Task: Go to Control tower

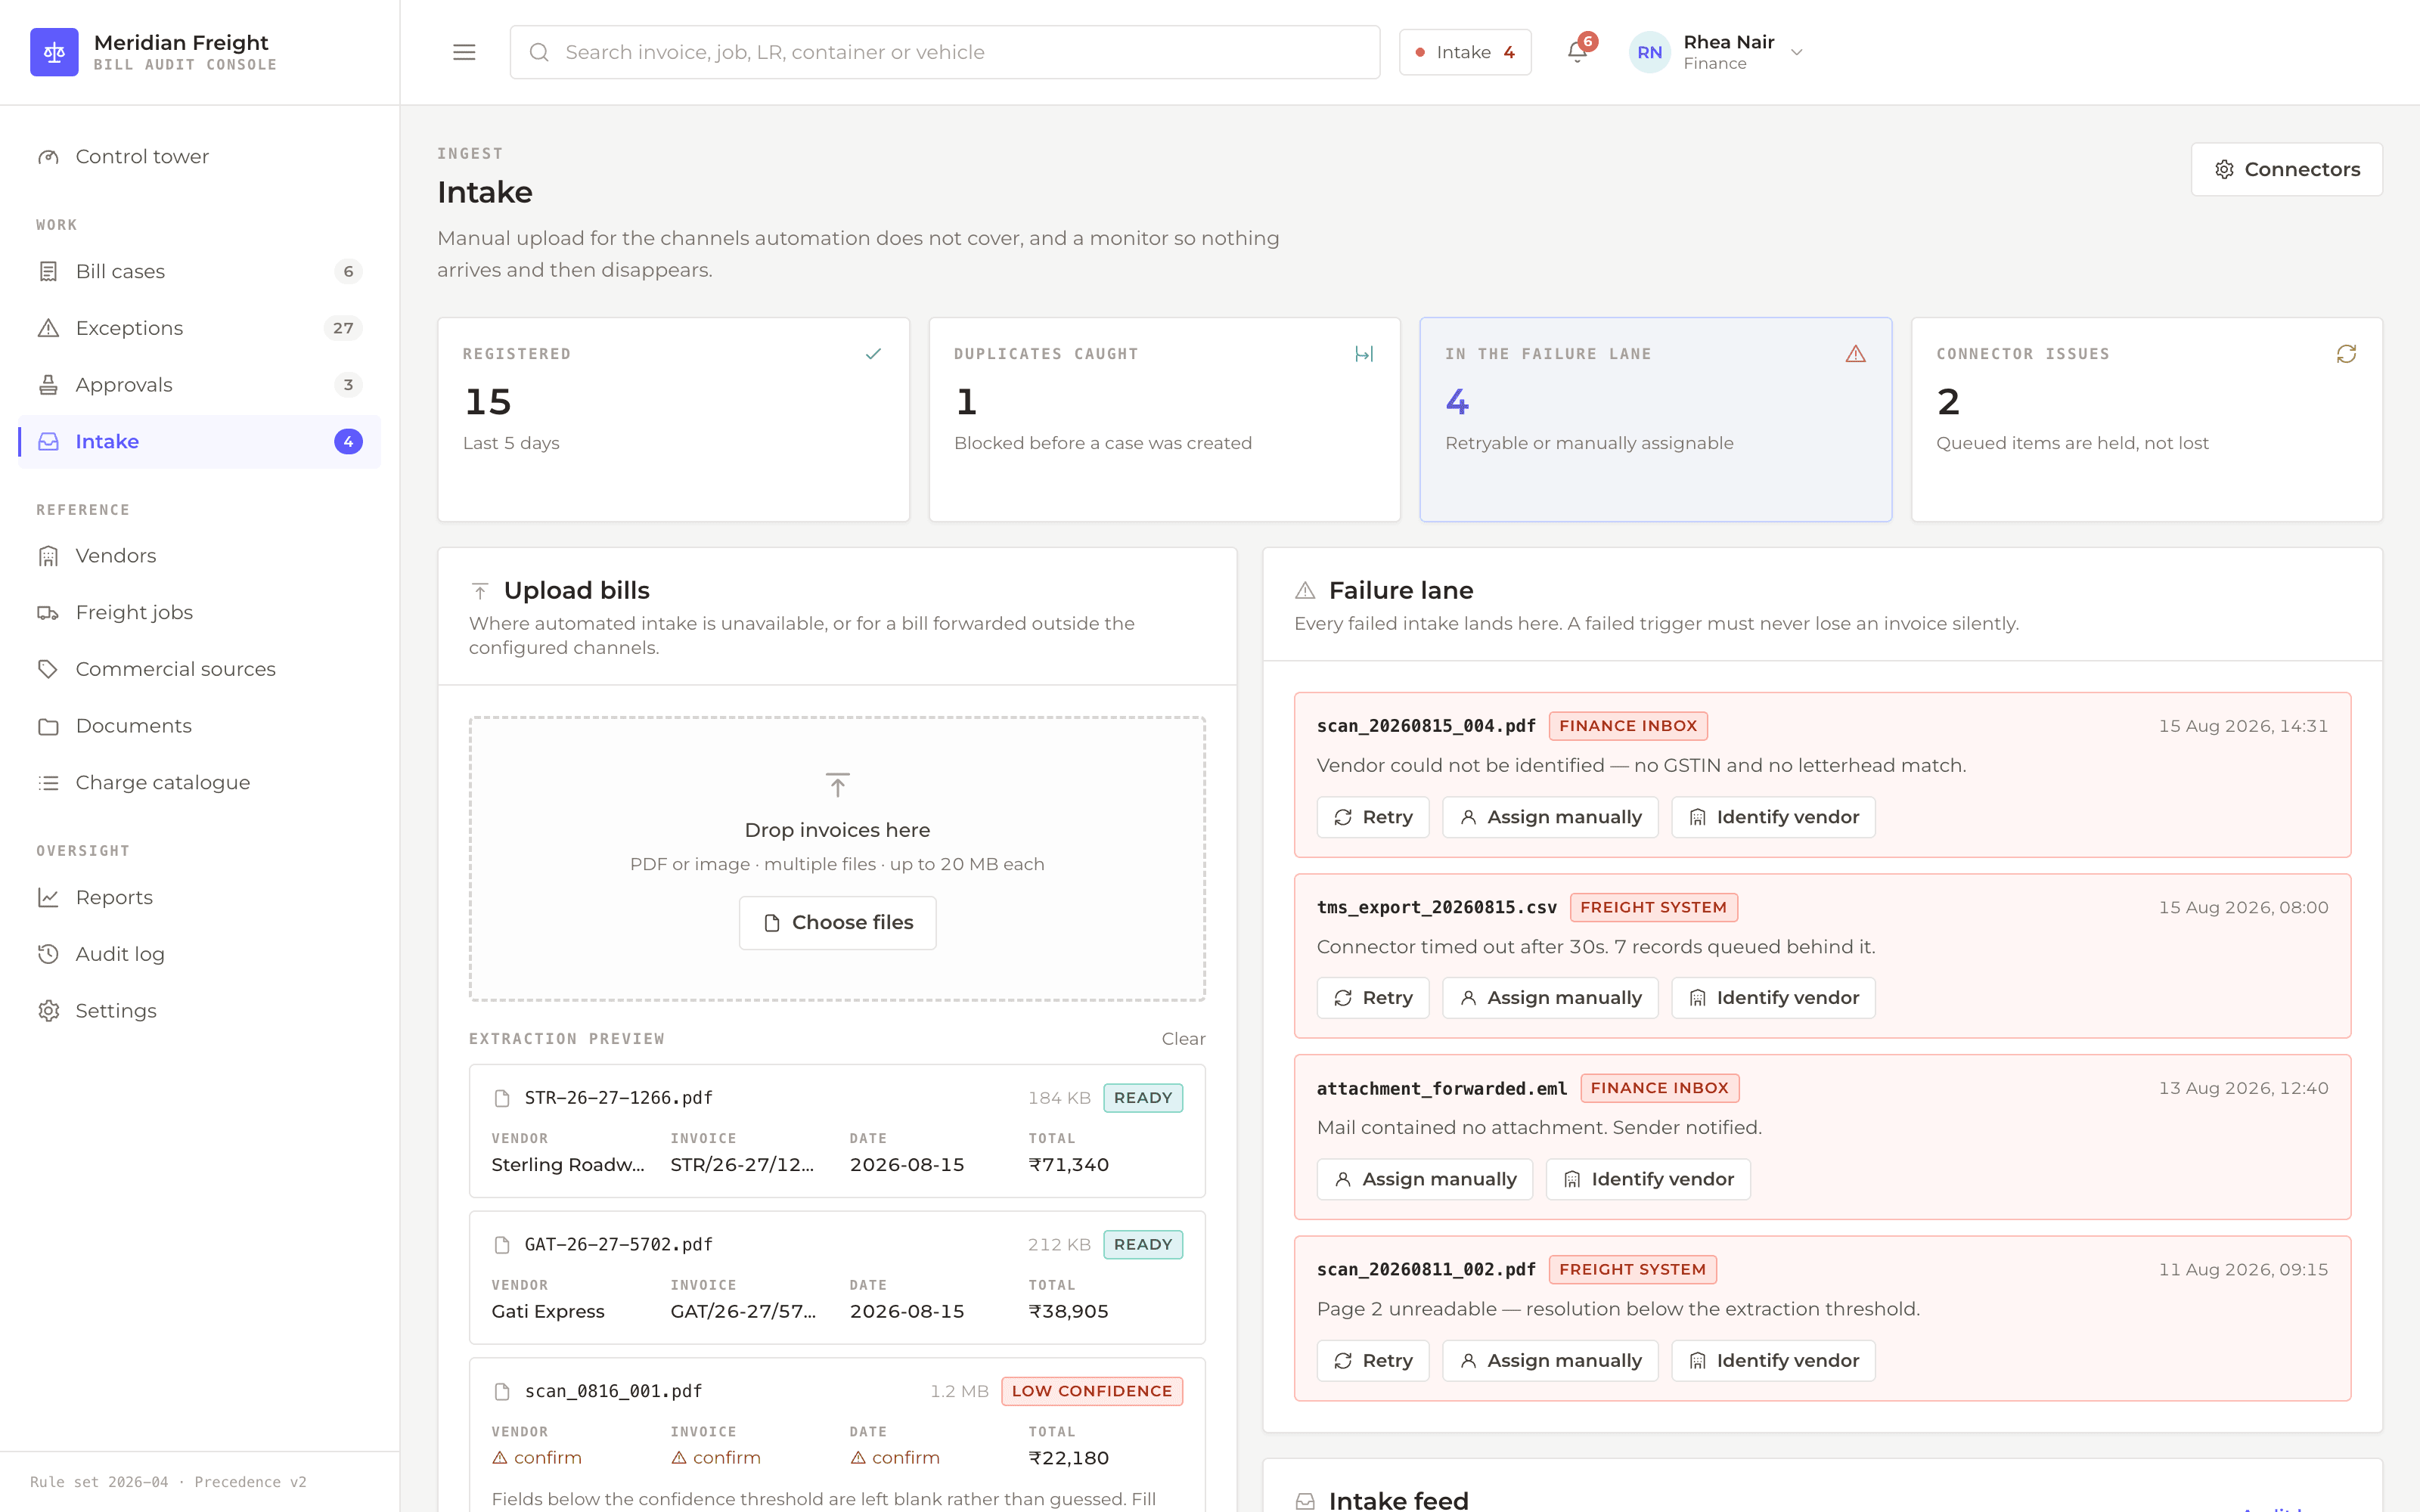Action: click(x=199, y=157)
